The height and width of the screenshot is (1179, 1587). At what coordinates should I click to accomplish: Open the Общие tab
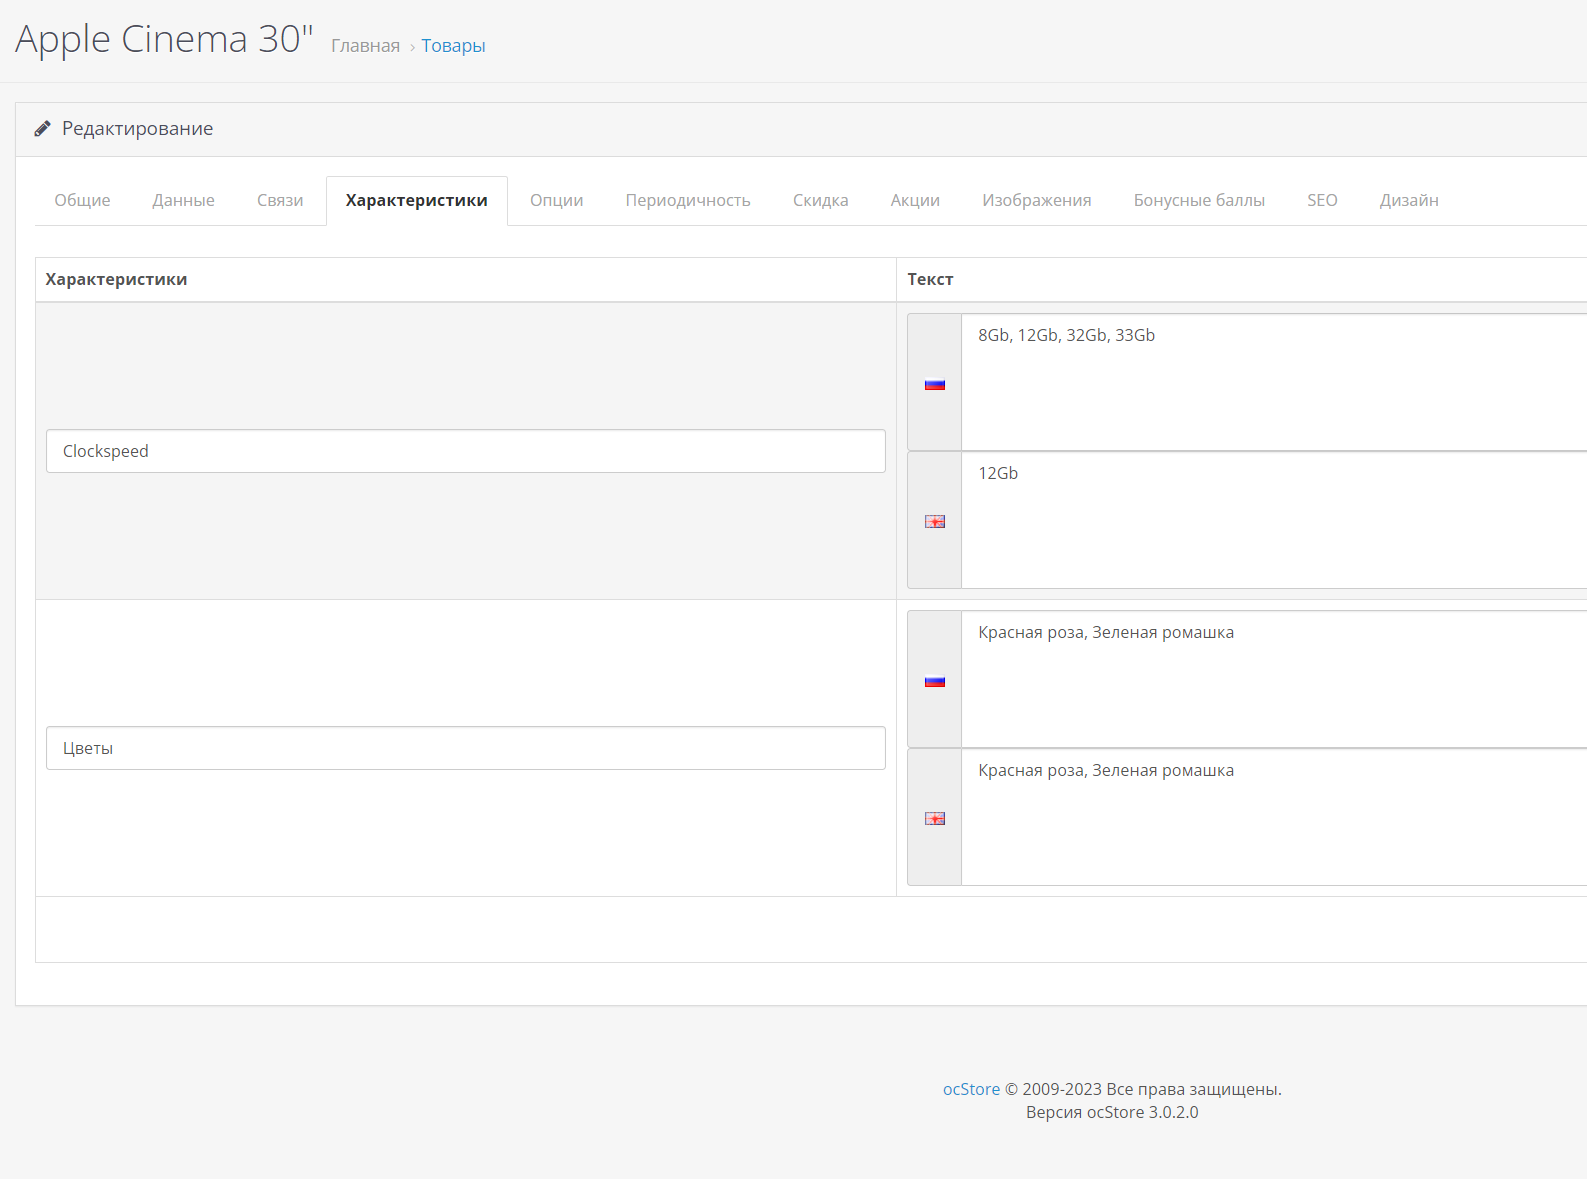[82, 200]
